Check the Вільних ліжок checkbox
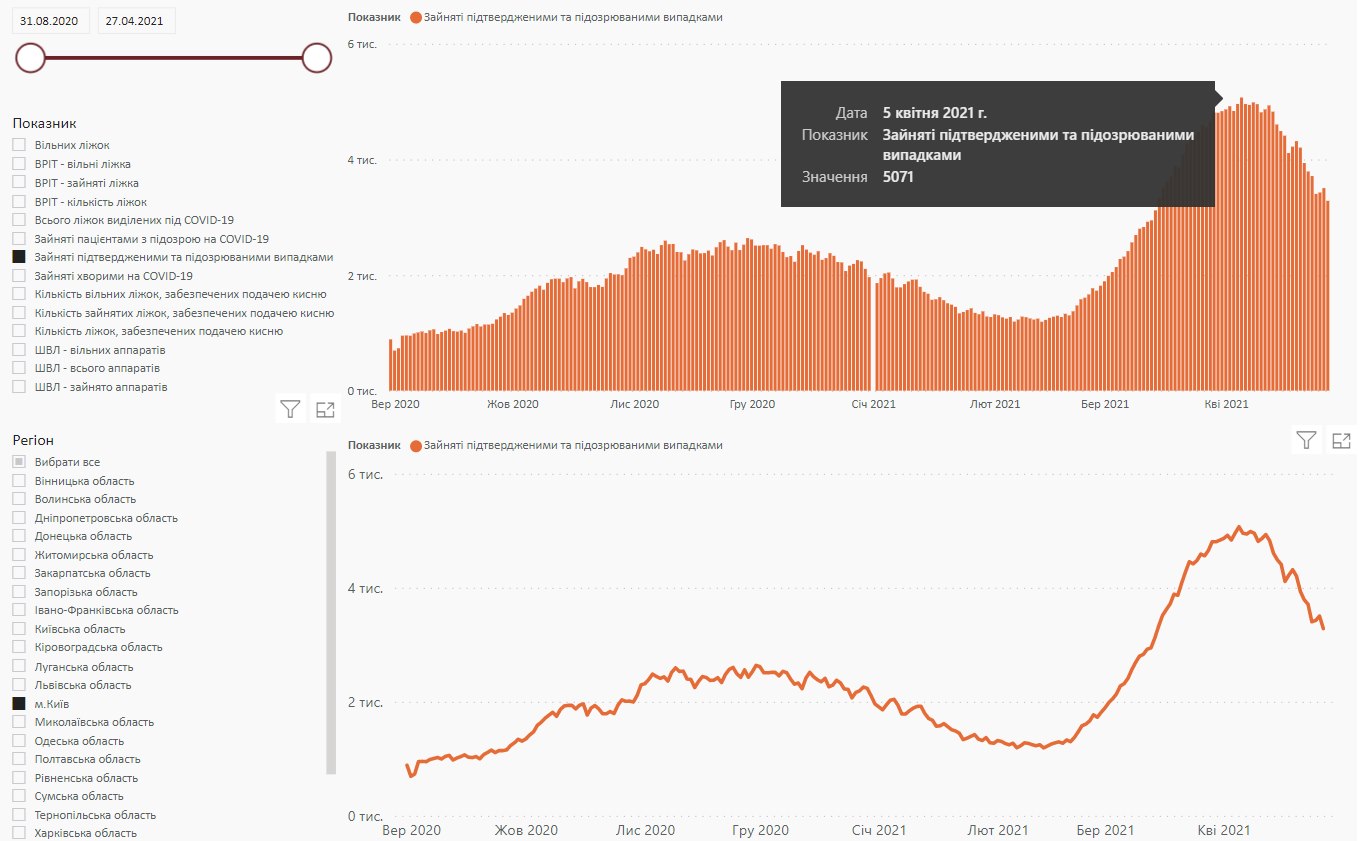1363x841 pixels. pos(19,145)
